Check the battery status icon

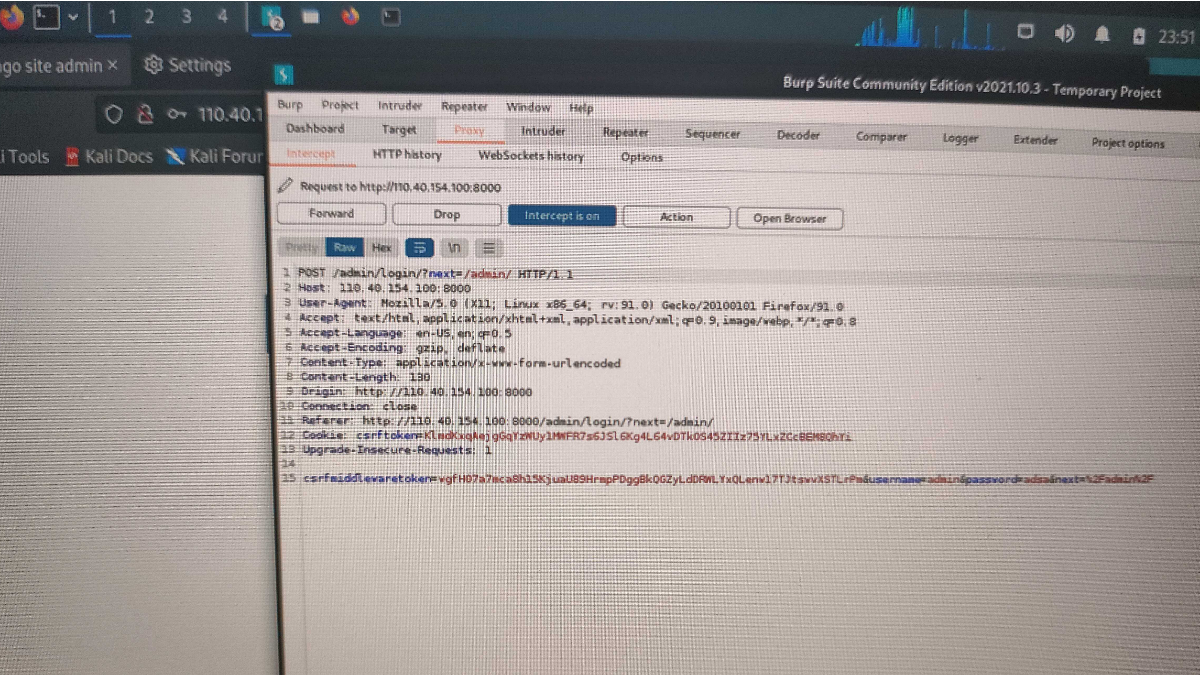pyautogui.click(x=1138, y=36)
